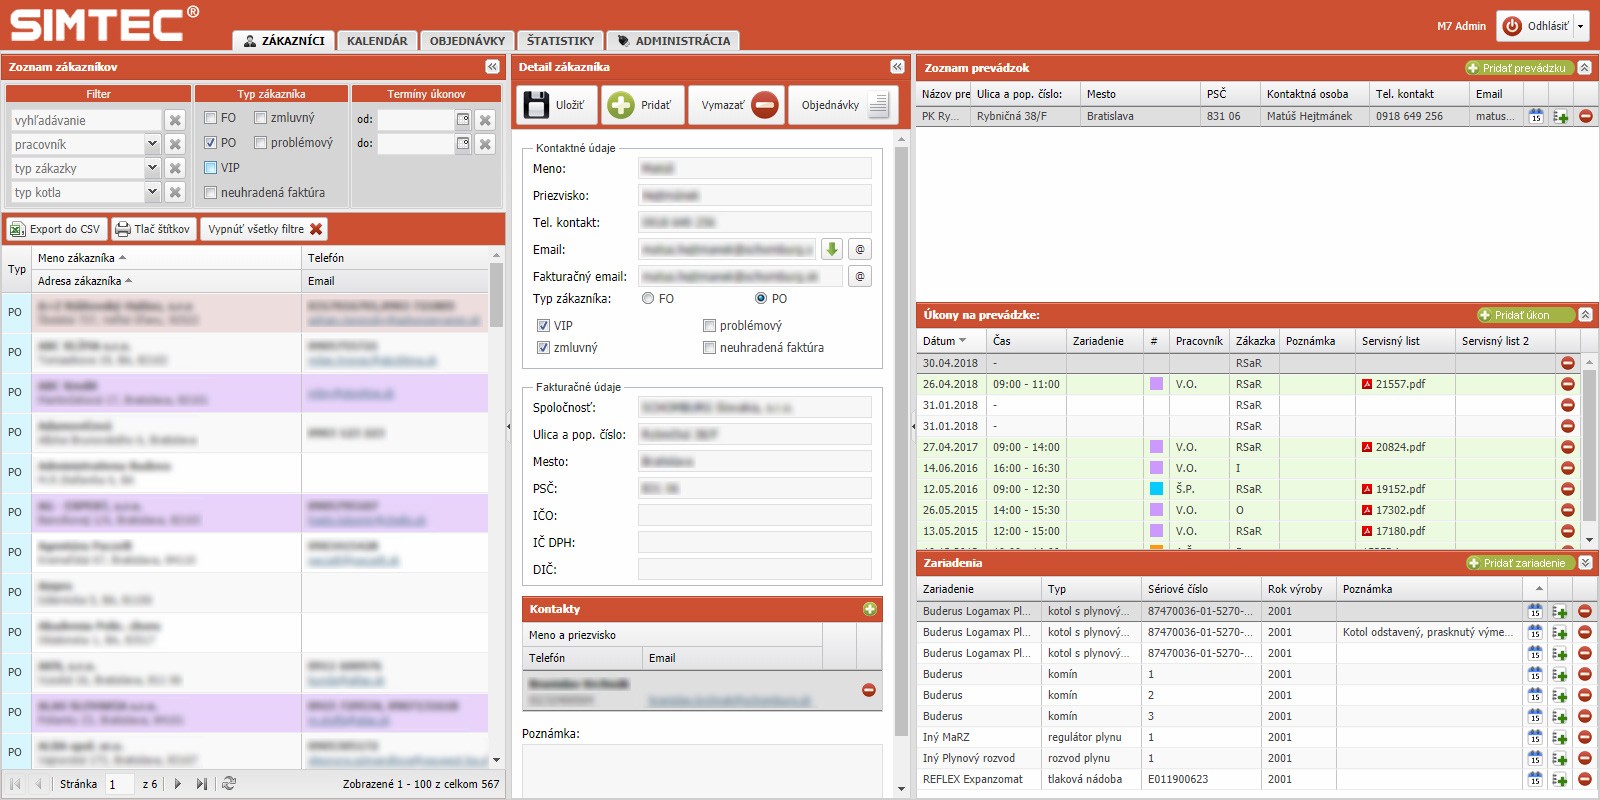The image size is (1600, 800).
Task: Click the Vymazať delete button
Action: [x=736, y=105]
